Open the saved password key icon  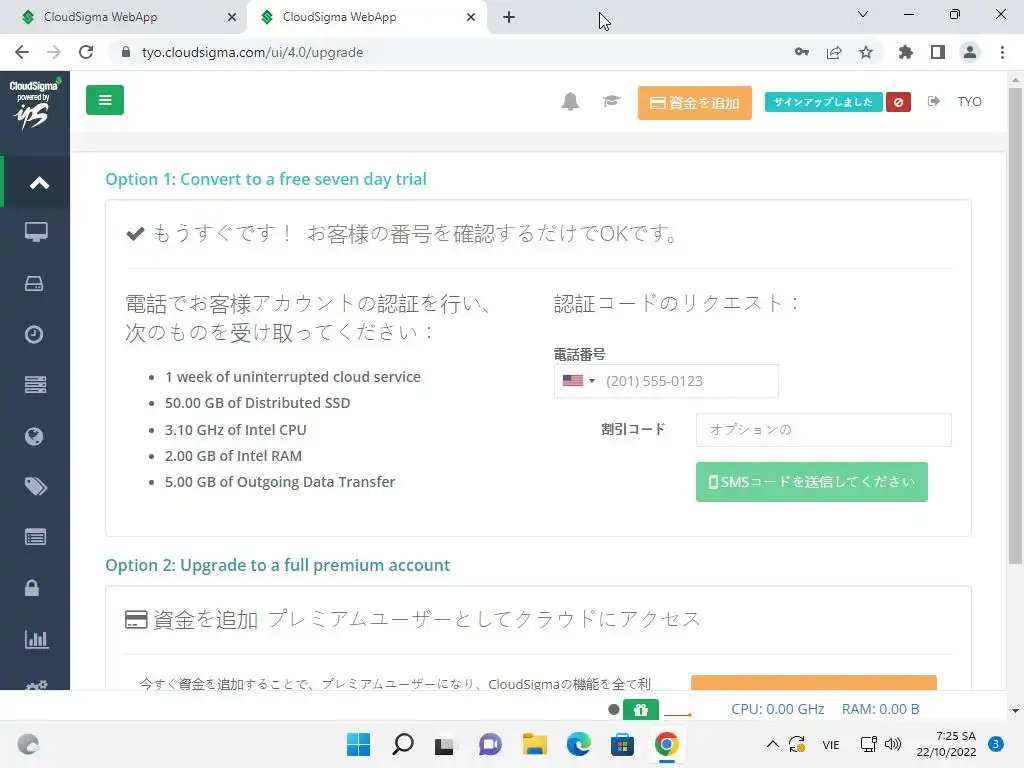tap(802, 52)
